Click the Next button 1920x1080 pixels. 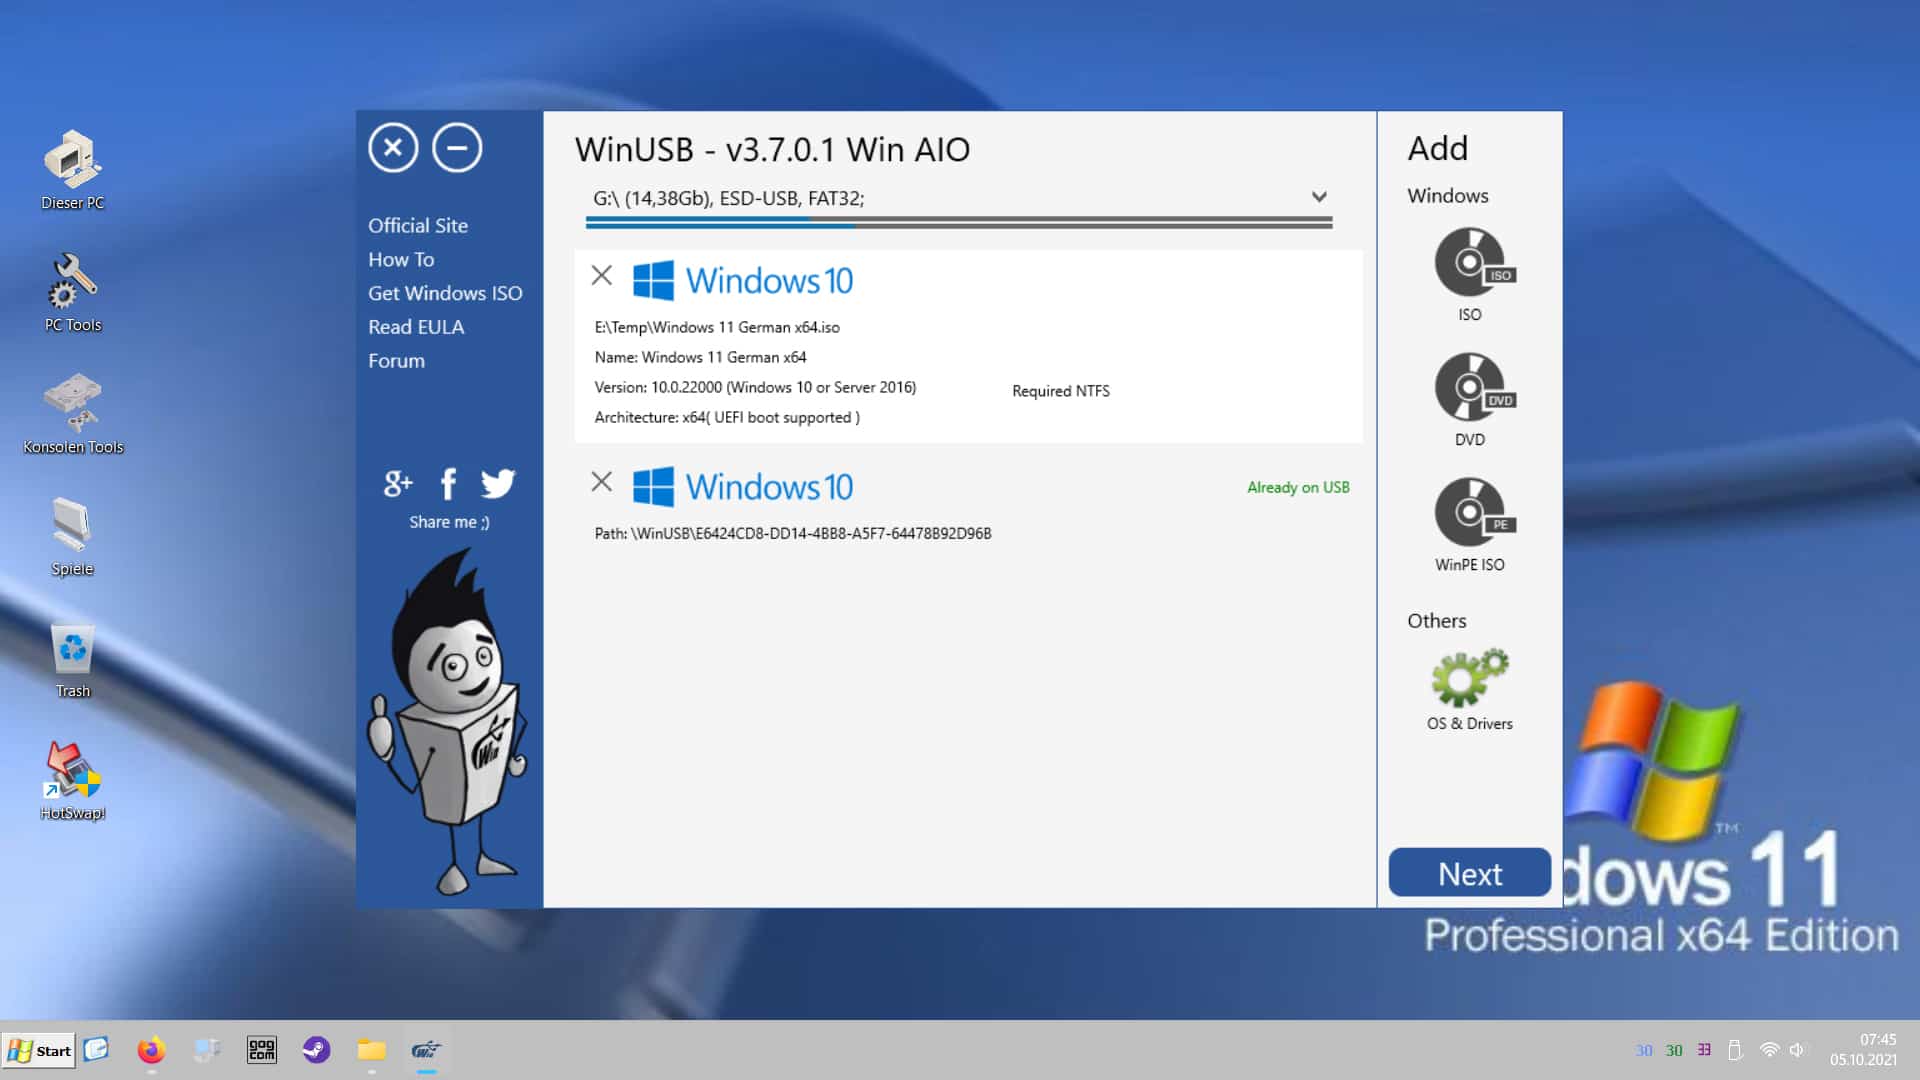[x=1469, y=873]
